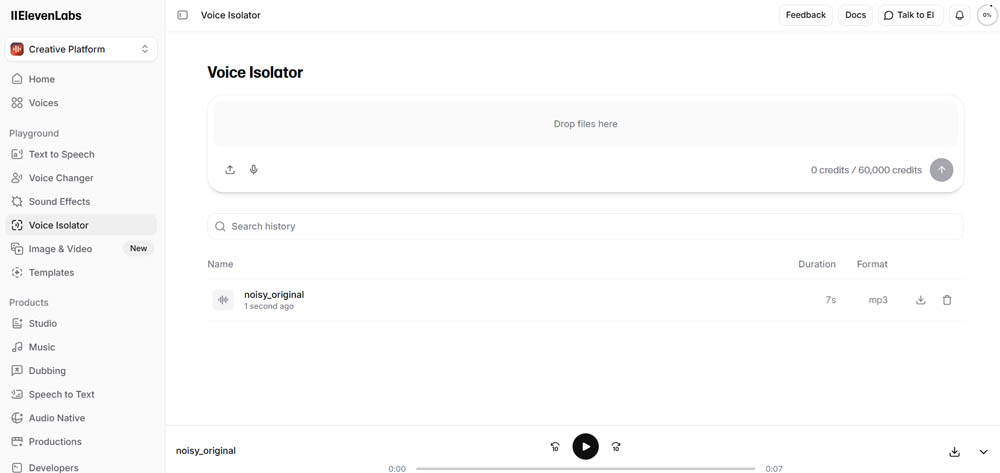The width and height of the screenshot is (1000, 473).
Task: Delete the noisy_original history entry
Action: [947, 300]
